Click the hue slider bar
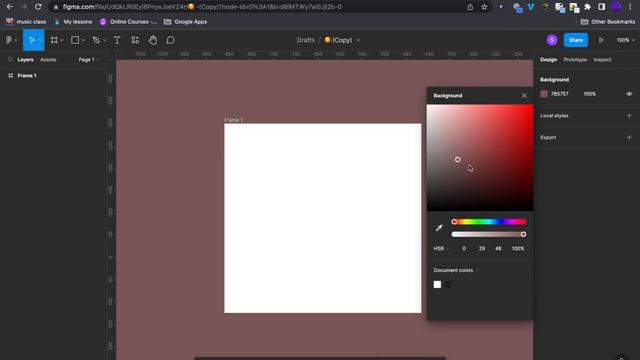640x360 pixels. click(489, 222)
